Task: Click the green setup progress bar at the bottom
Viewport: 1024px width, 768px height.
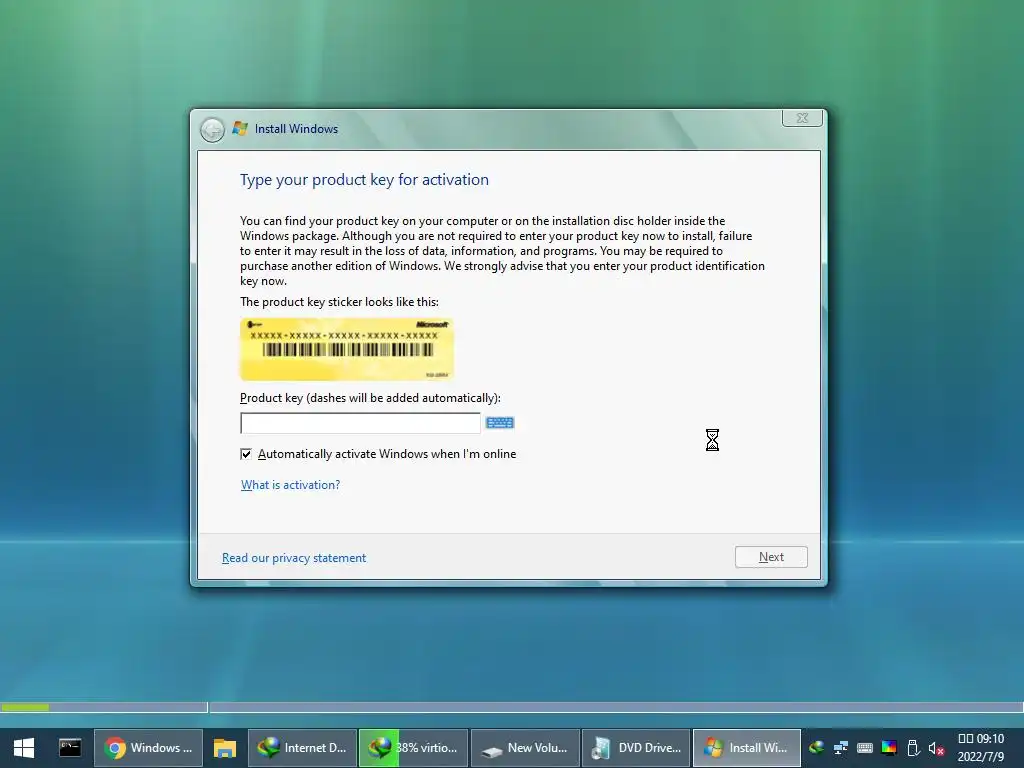Action: 25,707
